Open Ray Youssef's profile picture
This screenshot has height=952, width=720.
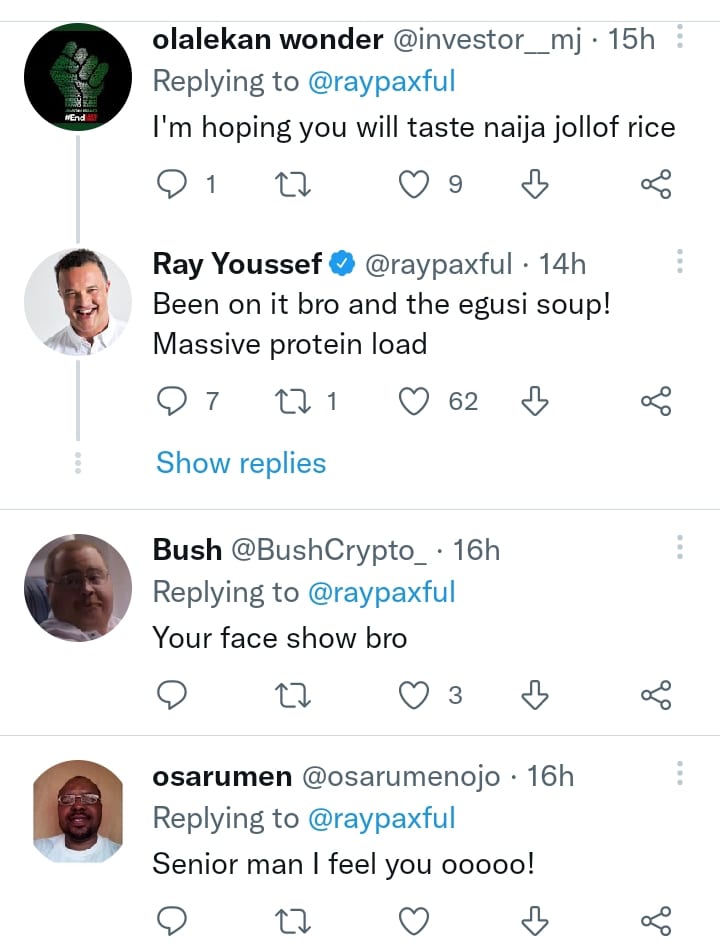point(77,301)
